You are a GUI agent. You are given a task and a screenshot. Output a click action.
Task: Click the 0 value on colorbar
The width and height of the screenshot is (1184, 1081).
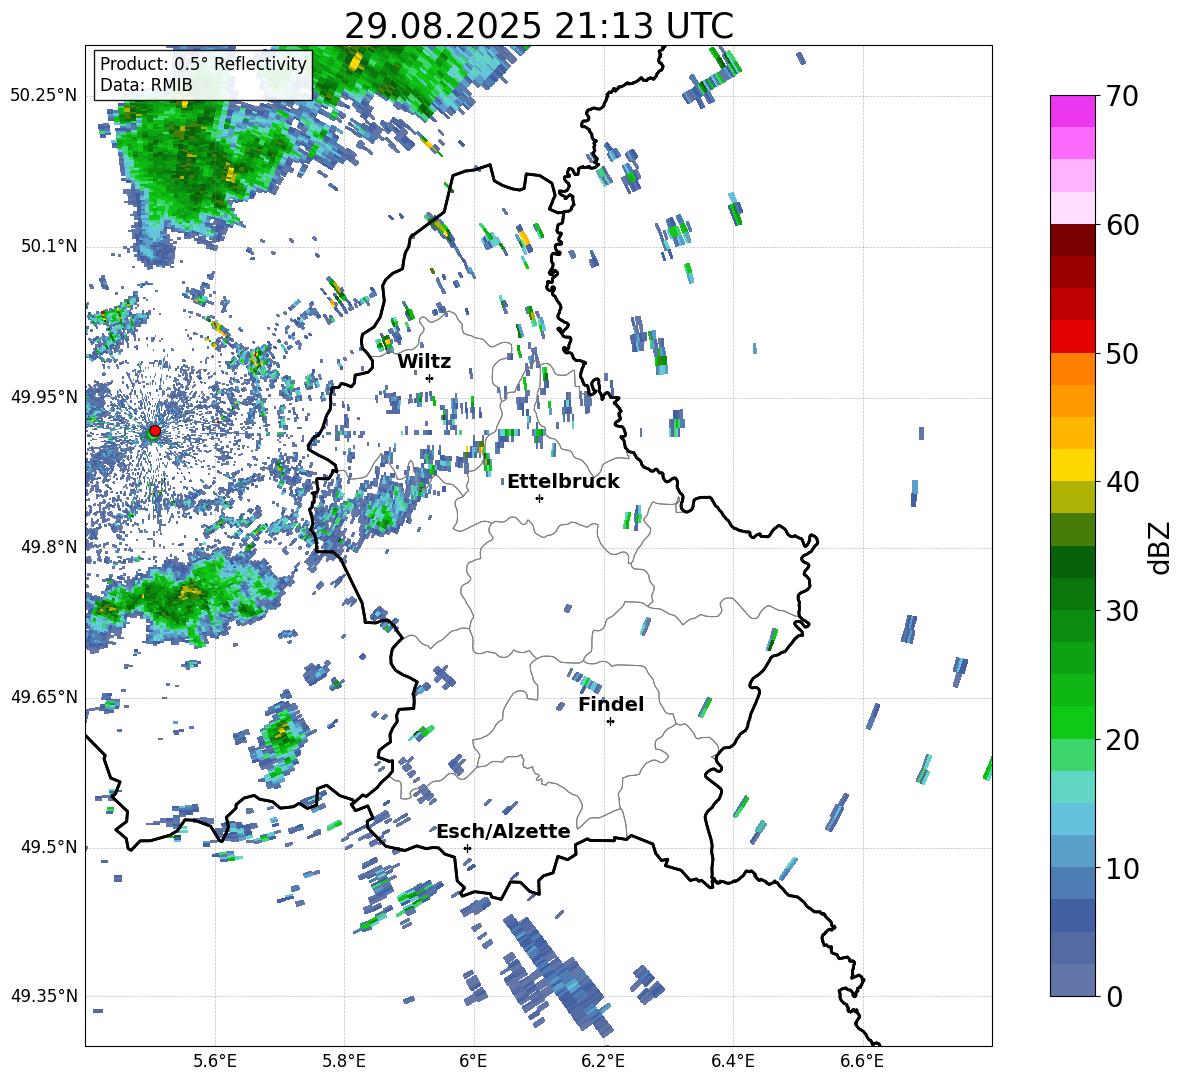[1114, 996]
